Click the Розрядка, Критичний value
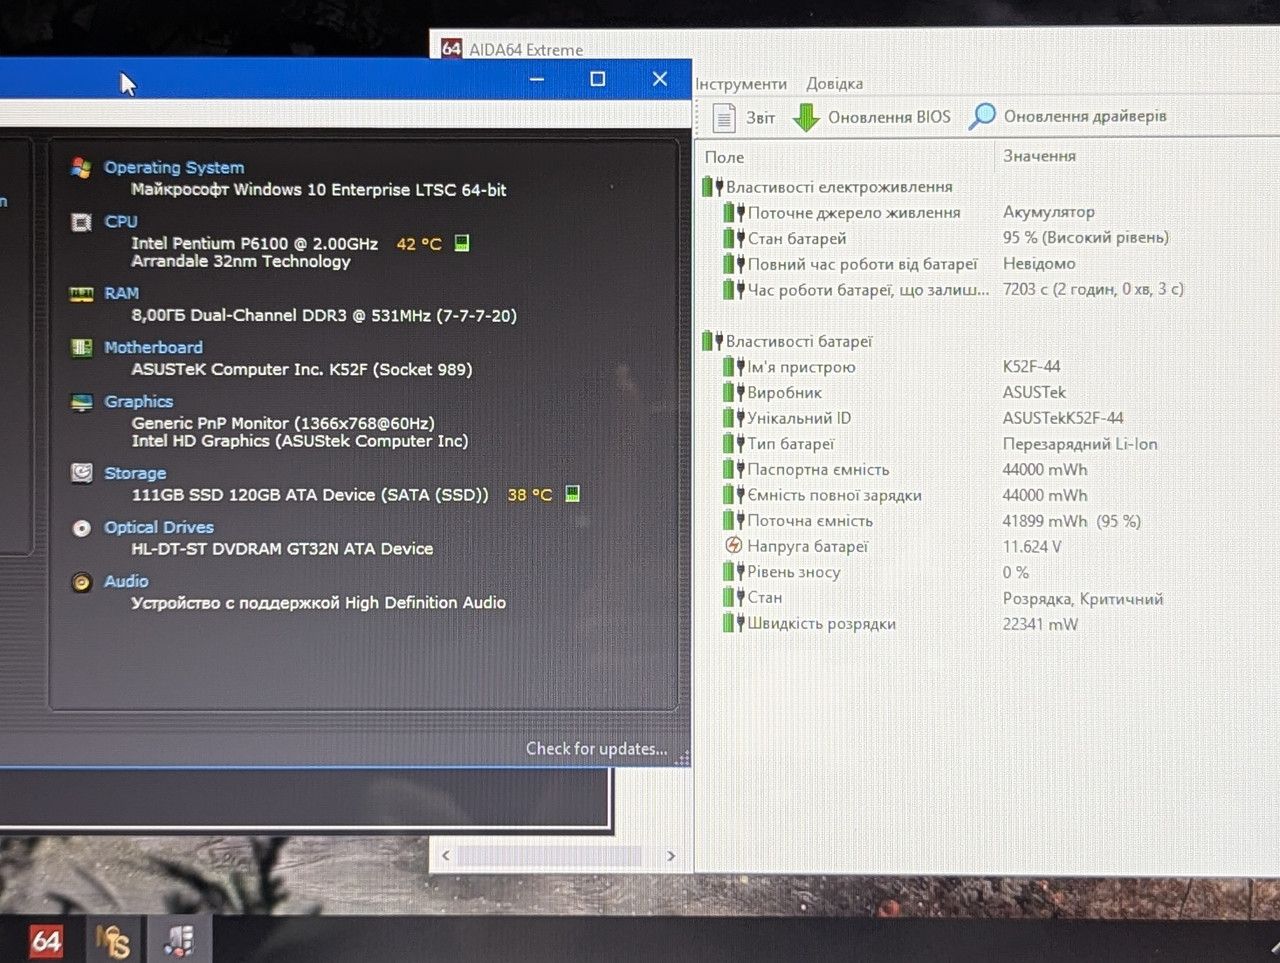 point(1083,599)
